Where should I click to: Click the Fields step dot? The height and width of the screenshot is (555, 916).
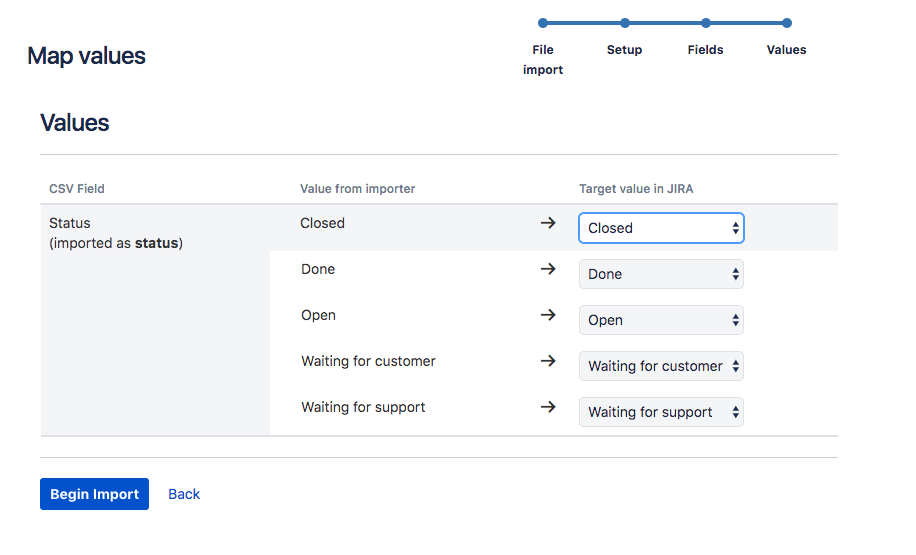pyautogui.click(x=706, y=23)
